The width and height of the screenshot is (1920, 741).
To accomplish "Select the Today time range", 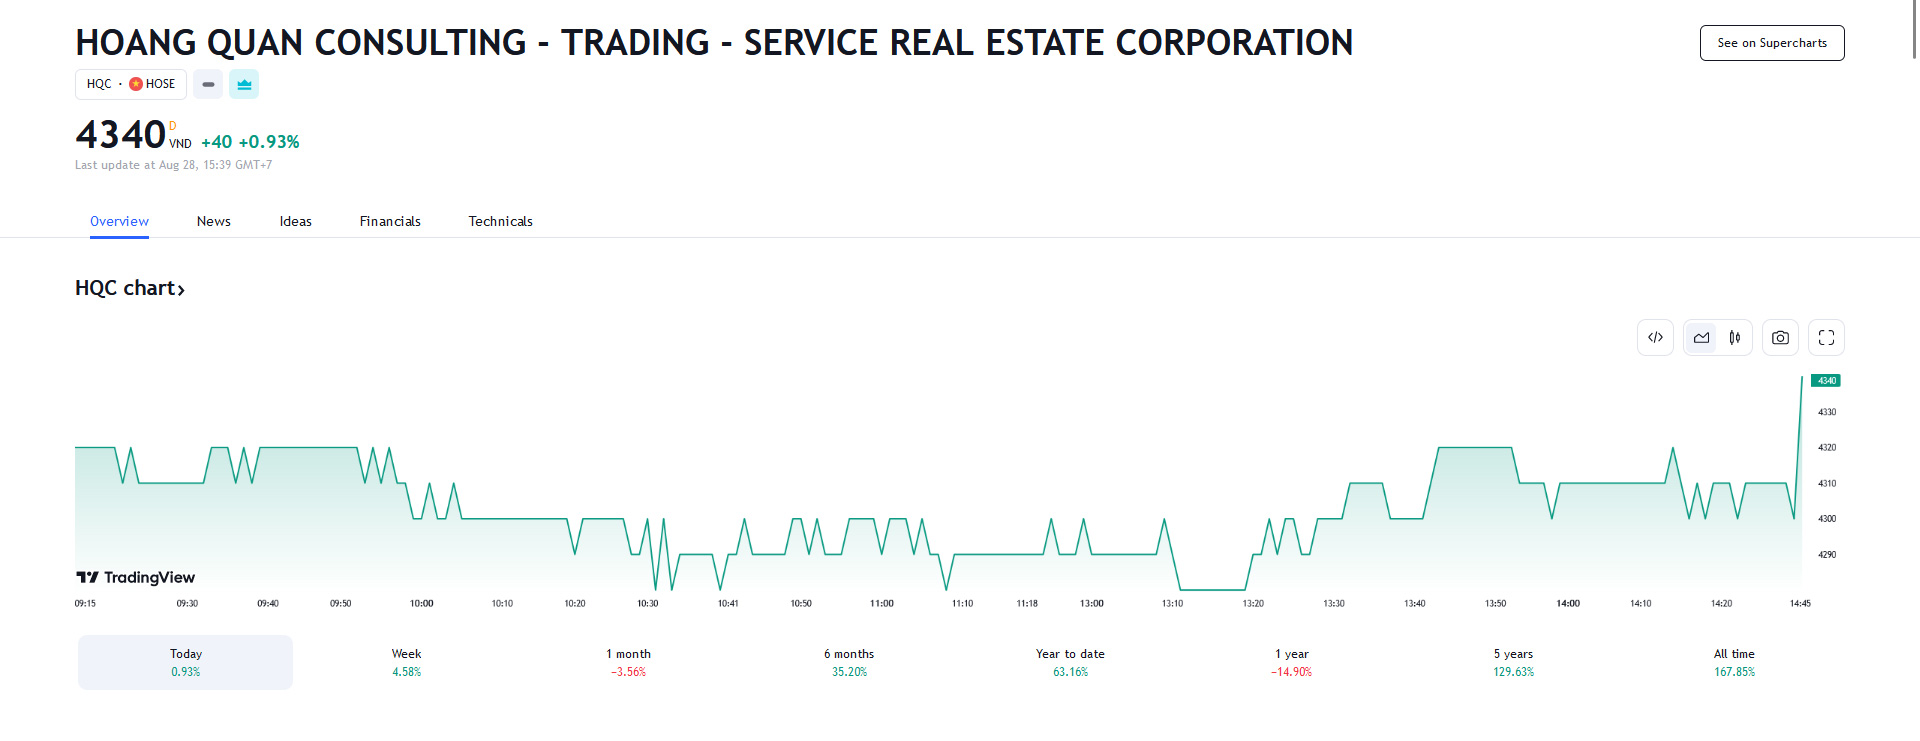I will (x=186, y=662).
